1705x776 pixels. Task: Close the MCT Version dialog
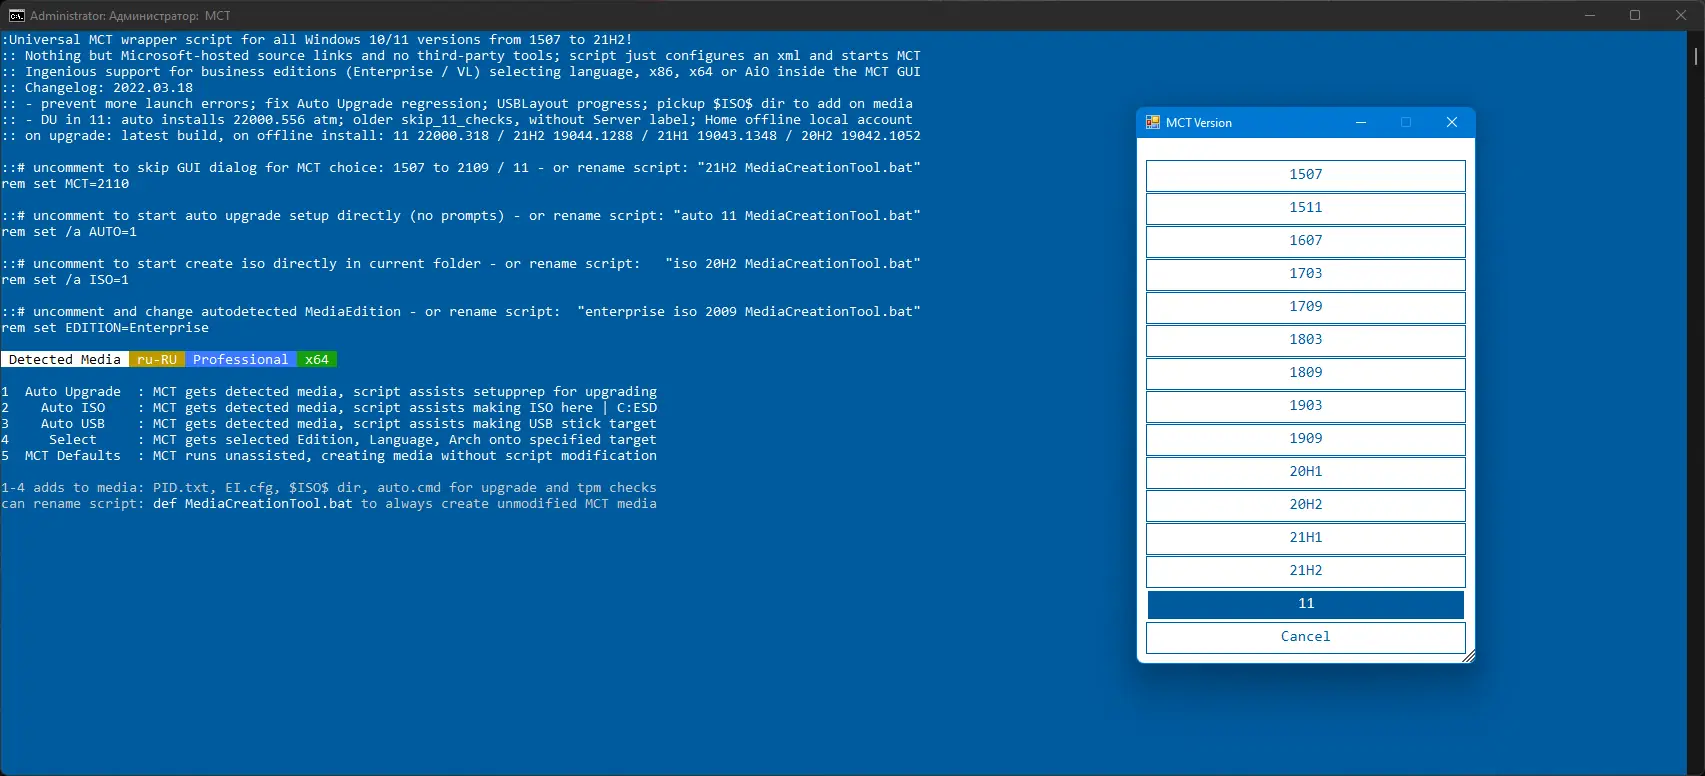click(1452, 122)
